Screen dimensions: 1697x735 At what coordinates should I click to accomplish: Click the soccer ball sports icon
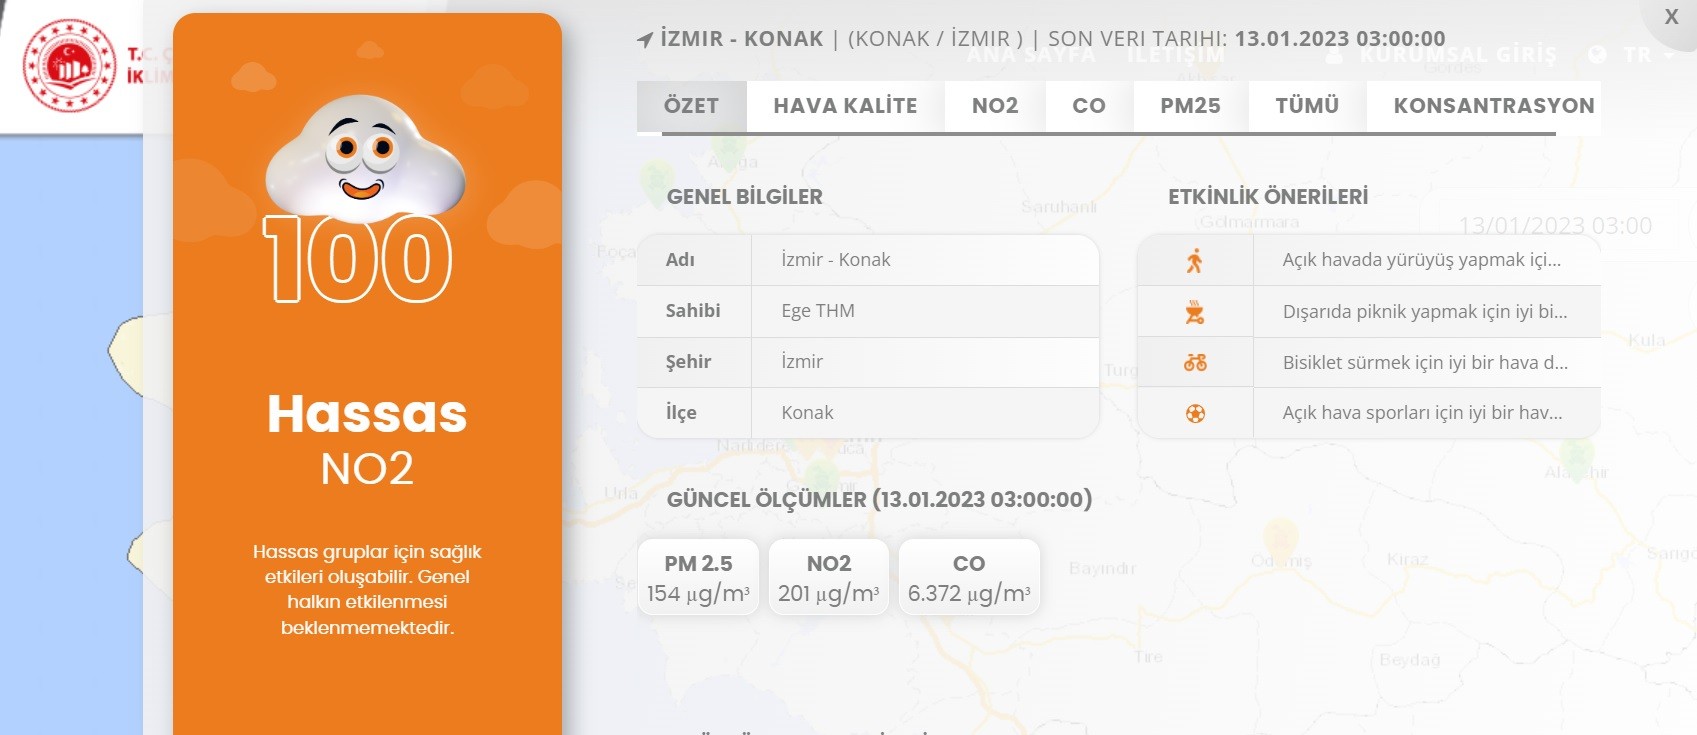[1194, 413]
